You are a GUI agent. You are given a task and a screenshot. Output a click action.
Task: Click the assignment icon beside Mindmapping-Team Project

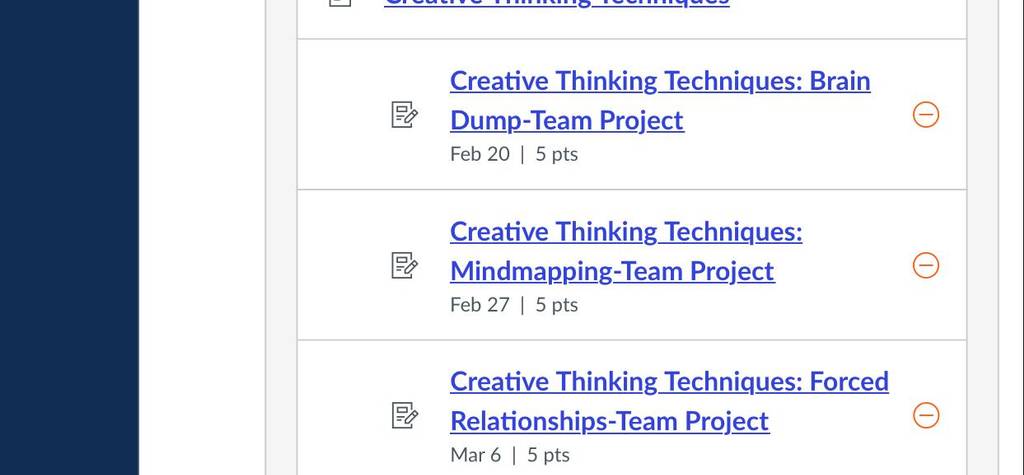(x=404, y=266)
